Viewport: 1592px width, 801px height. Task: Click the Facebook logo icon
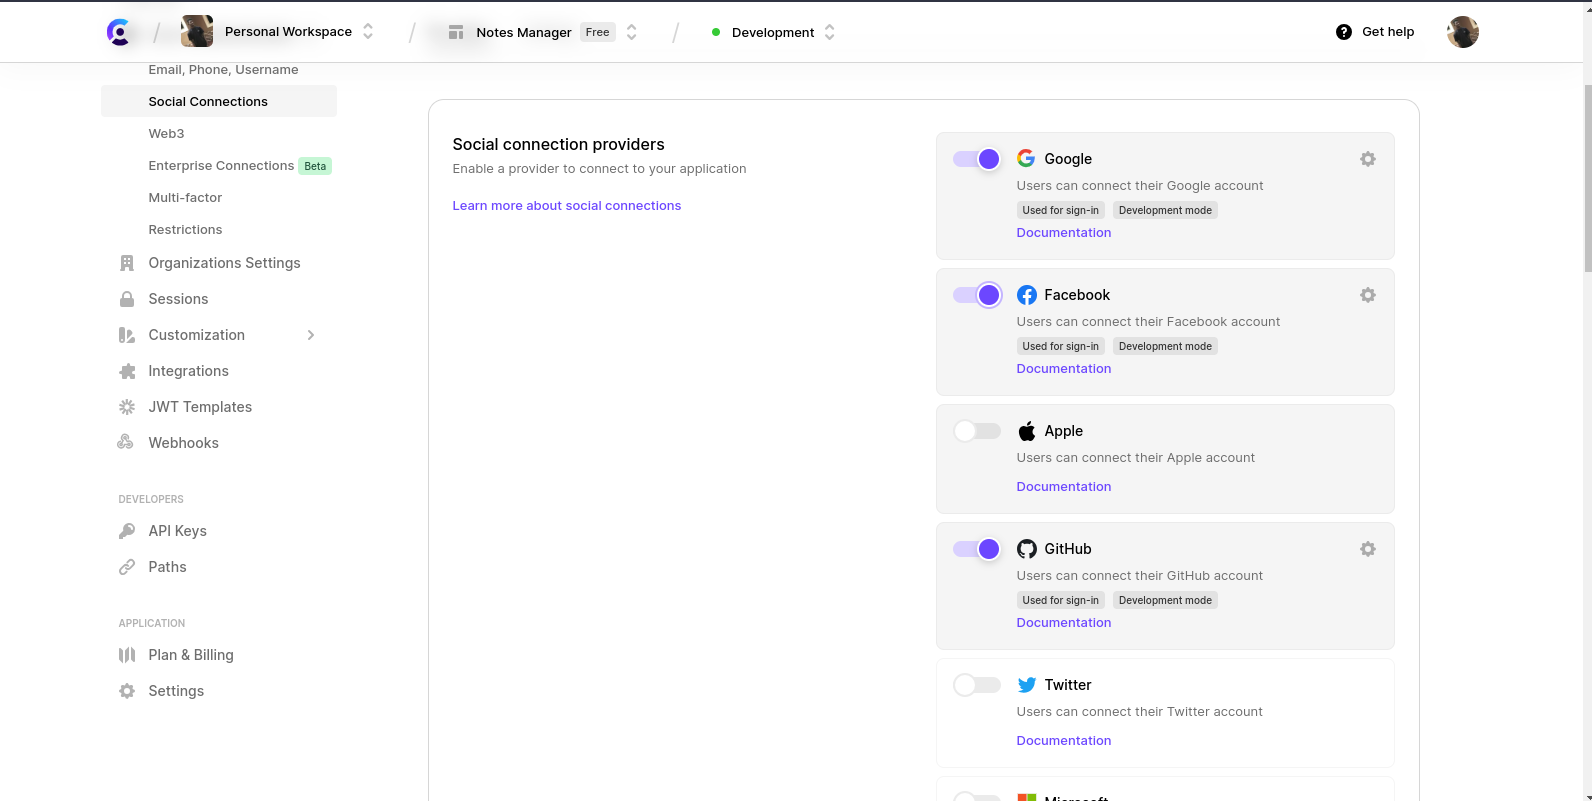1027,295
